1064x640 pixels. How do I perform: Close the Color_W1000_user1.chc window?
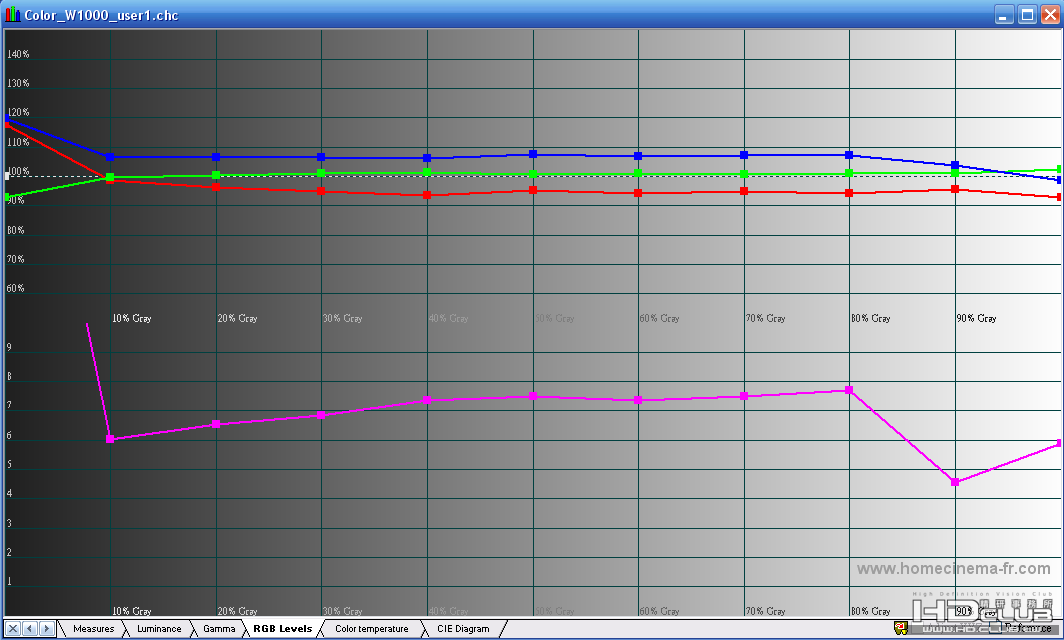(1050, 14)
